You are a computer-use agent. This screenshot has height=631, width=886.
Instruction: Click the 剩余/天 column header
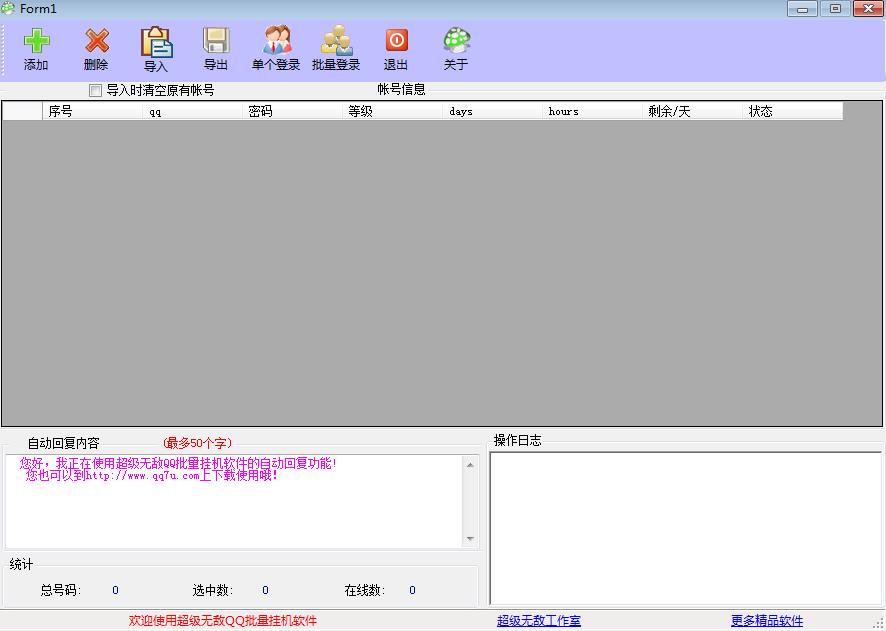[x=692, y=111]
